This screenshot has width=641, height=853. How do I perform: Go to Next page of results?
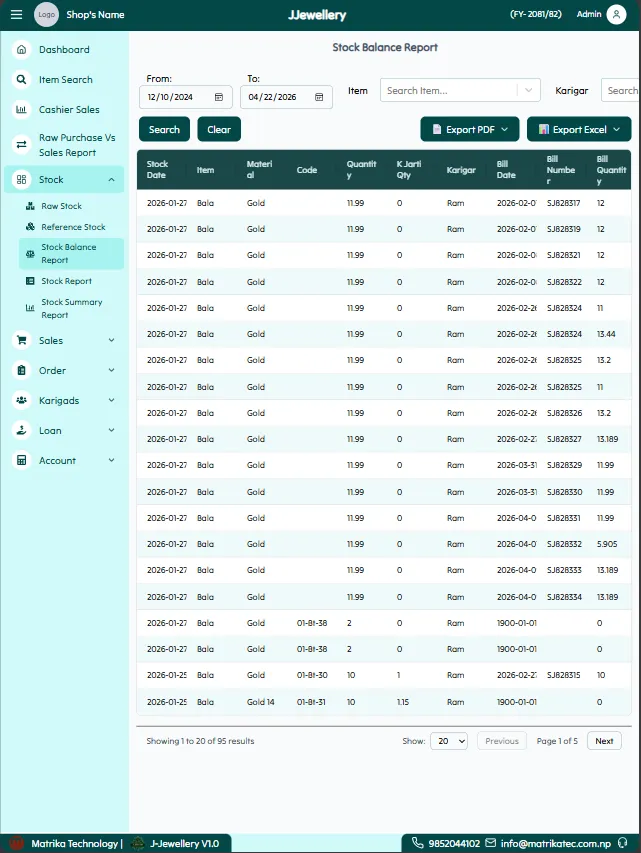[x=604, y=741]
